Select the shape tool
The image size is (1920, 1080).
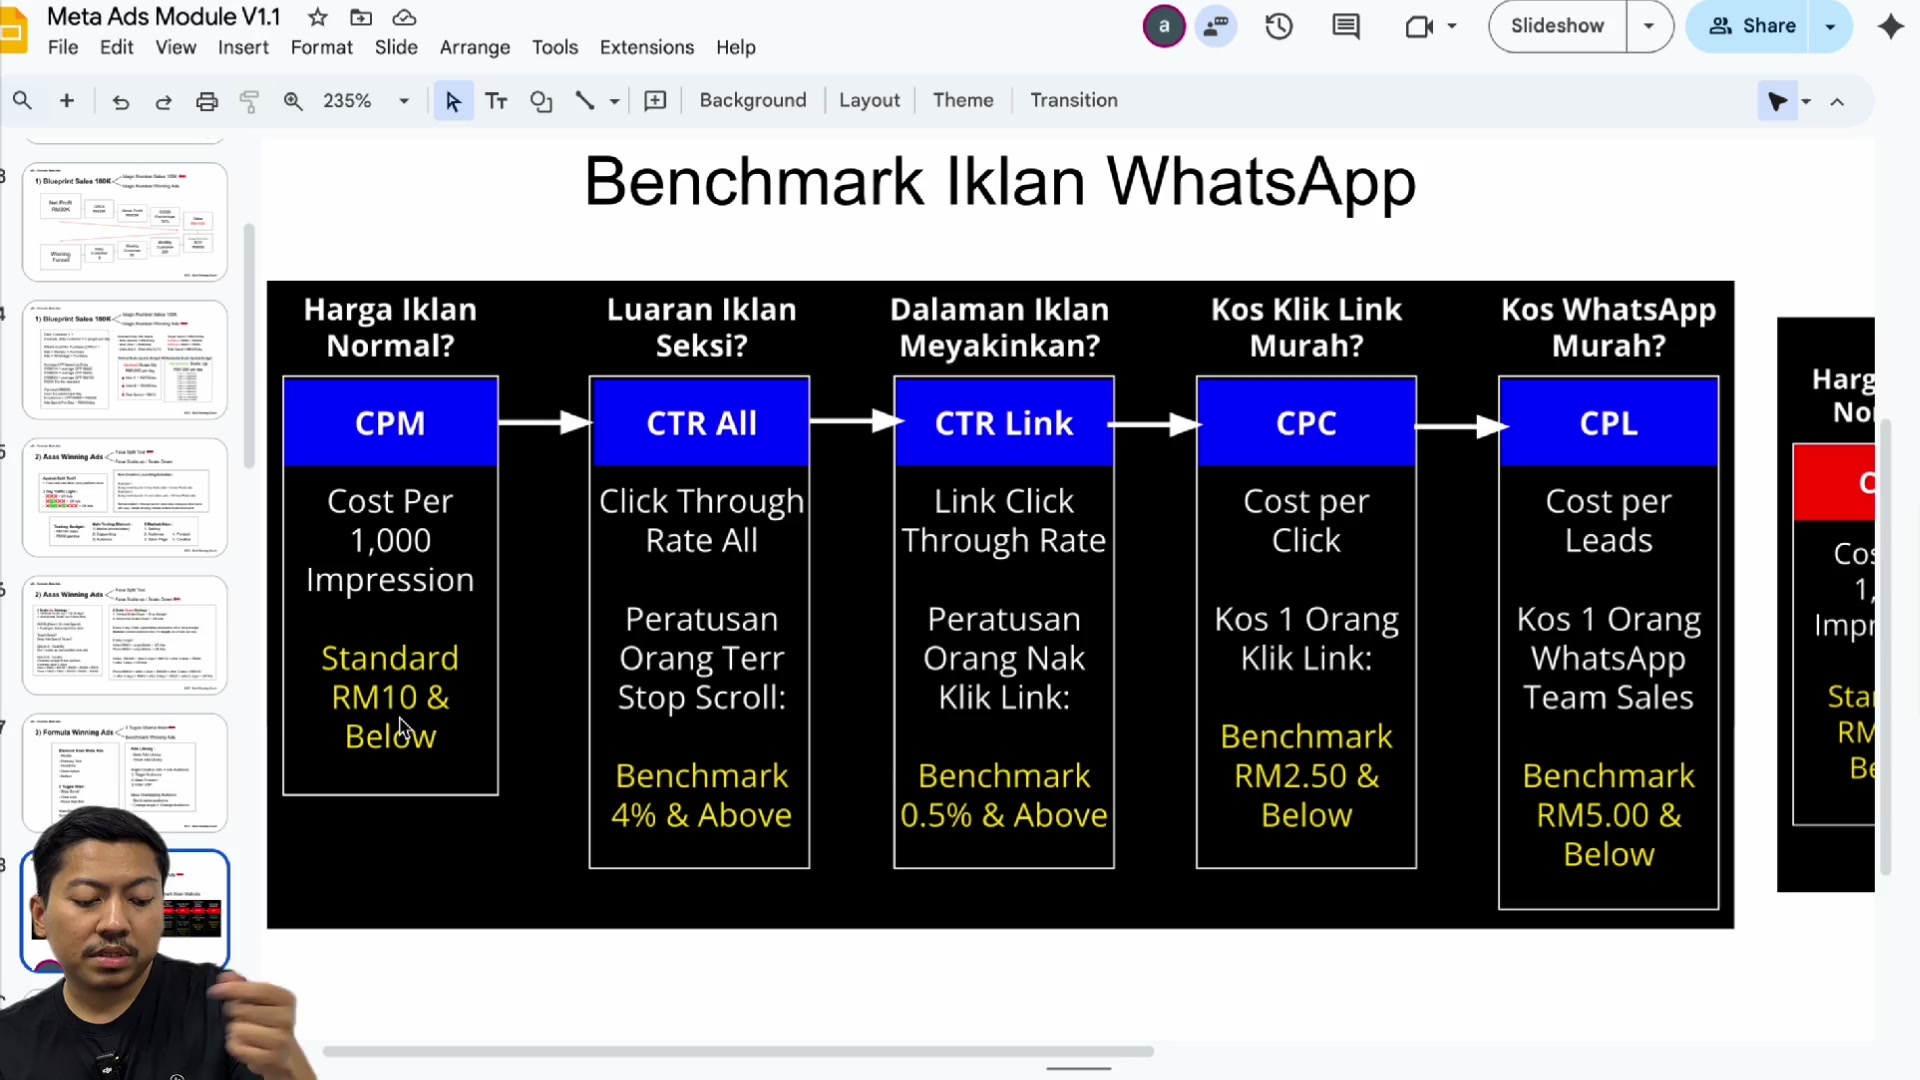541,101
